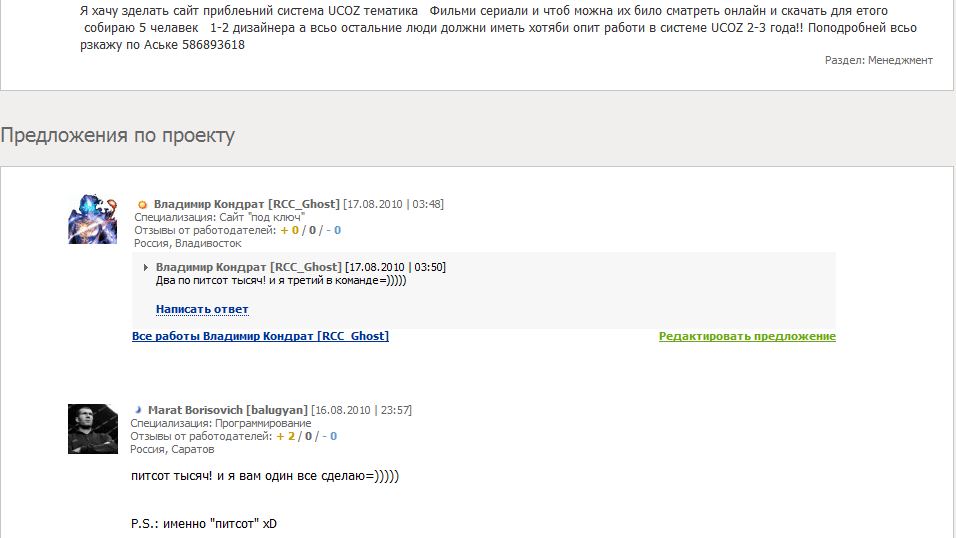Image resolution: width=956 pixels, height=538 pixels.
Task: Click negative reviews count -0 for Владимир
Action: (334, 230)
